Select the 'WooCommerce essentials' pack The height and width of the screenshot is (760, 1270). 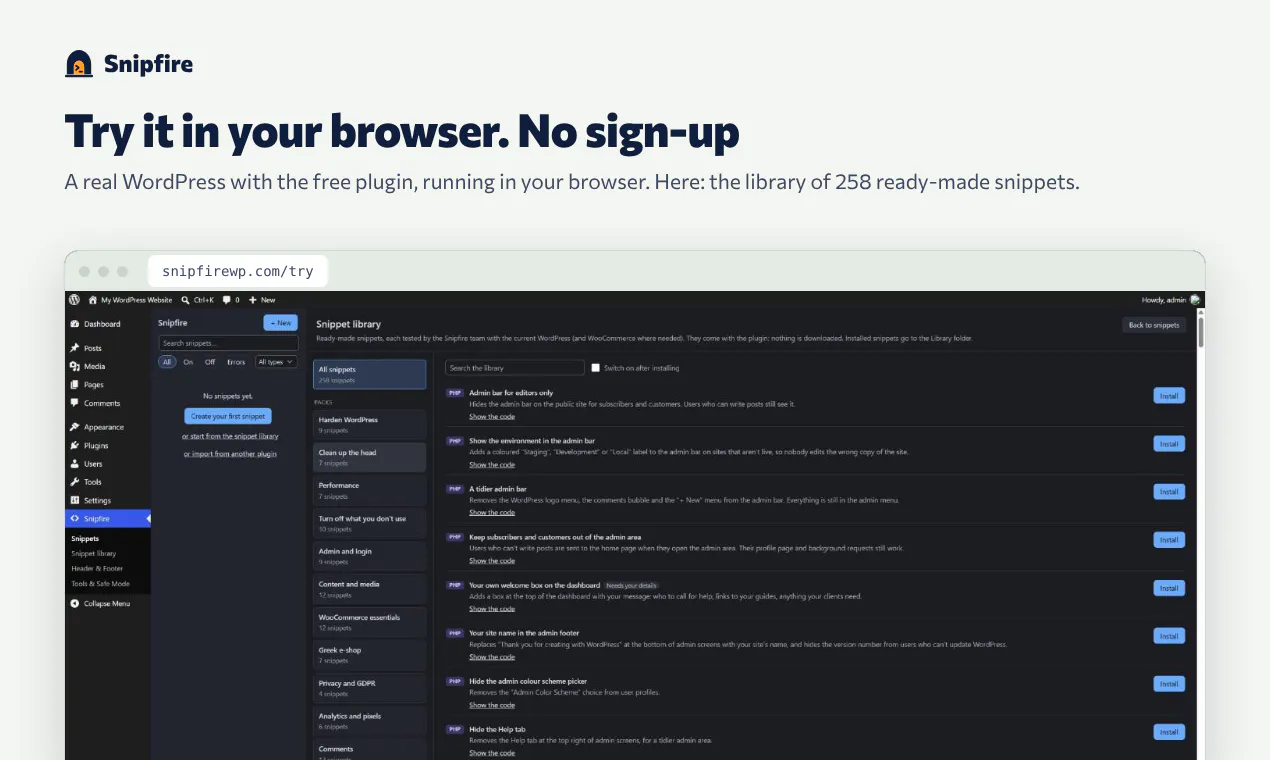coord(370,622)
